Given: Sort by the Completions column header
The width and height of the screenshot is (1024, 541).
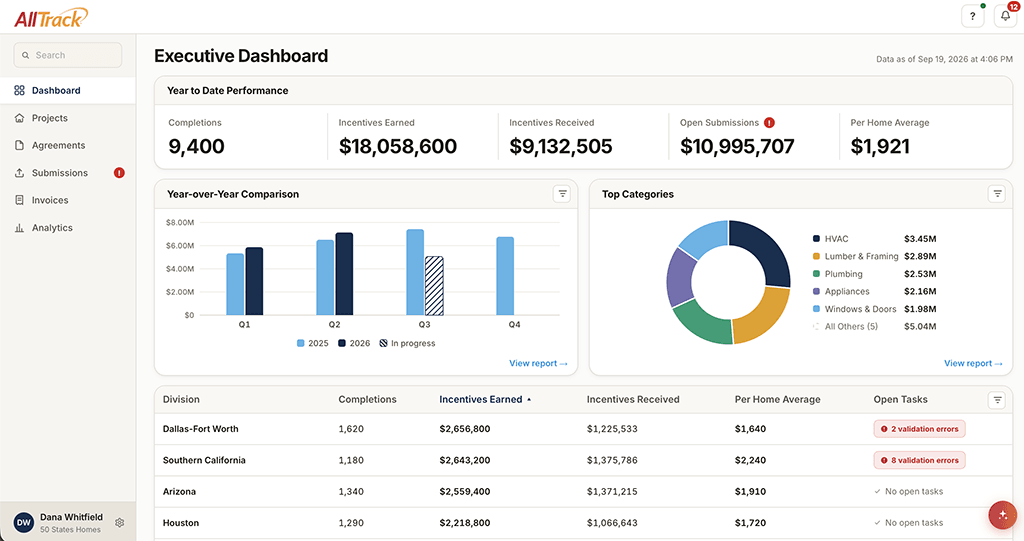Looking at the screenshot, I should [x=367, y=399].
